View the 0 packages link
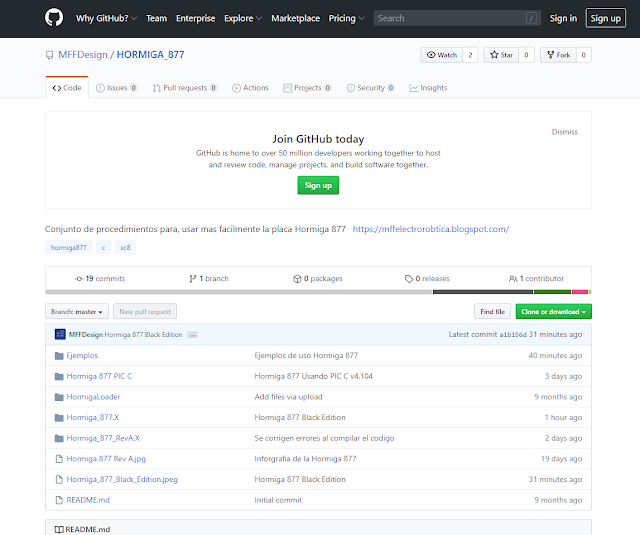640x535 pixels. point(318,279)
